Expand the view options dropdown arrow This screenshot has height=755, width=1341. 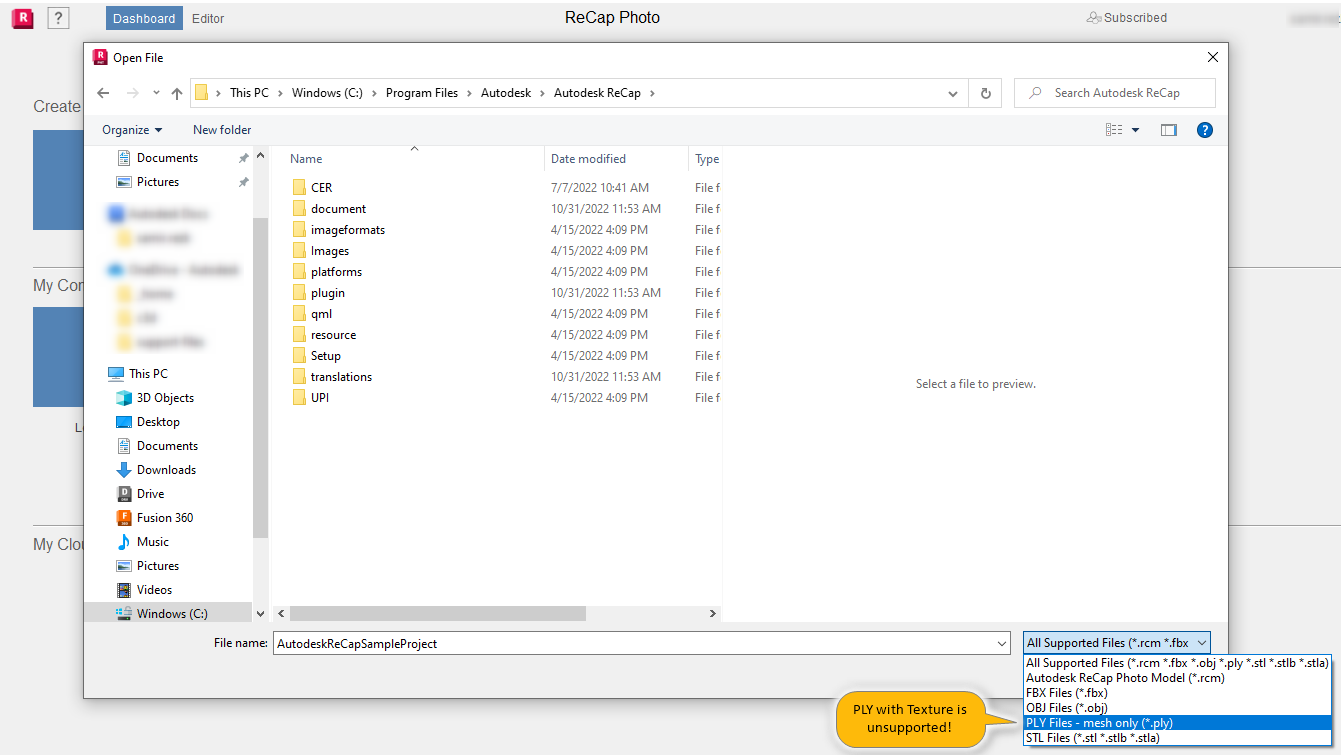pos(1135,130)
